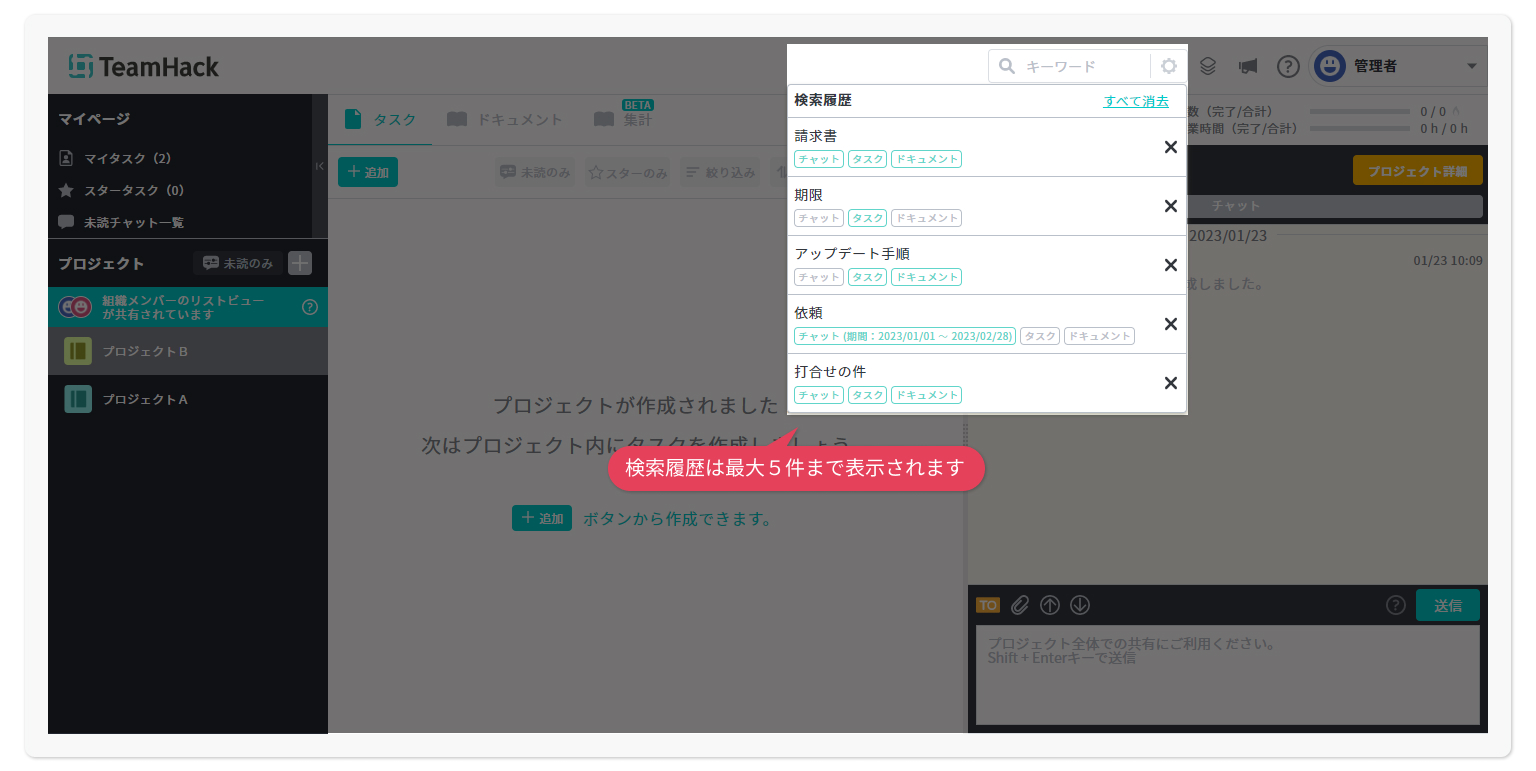Click the orange TO mention icon

tap(987, 605)
